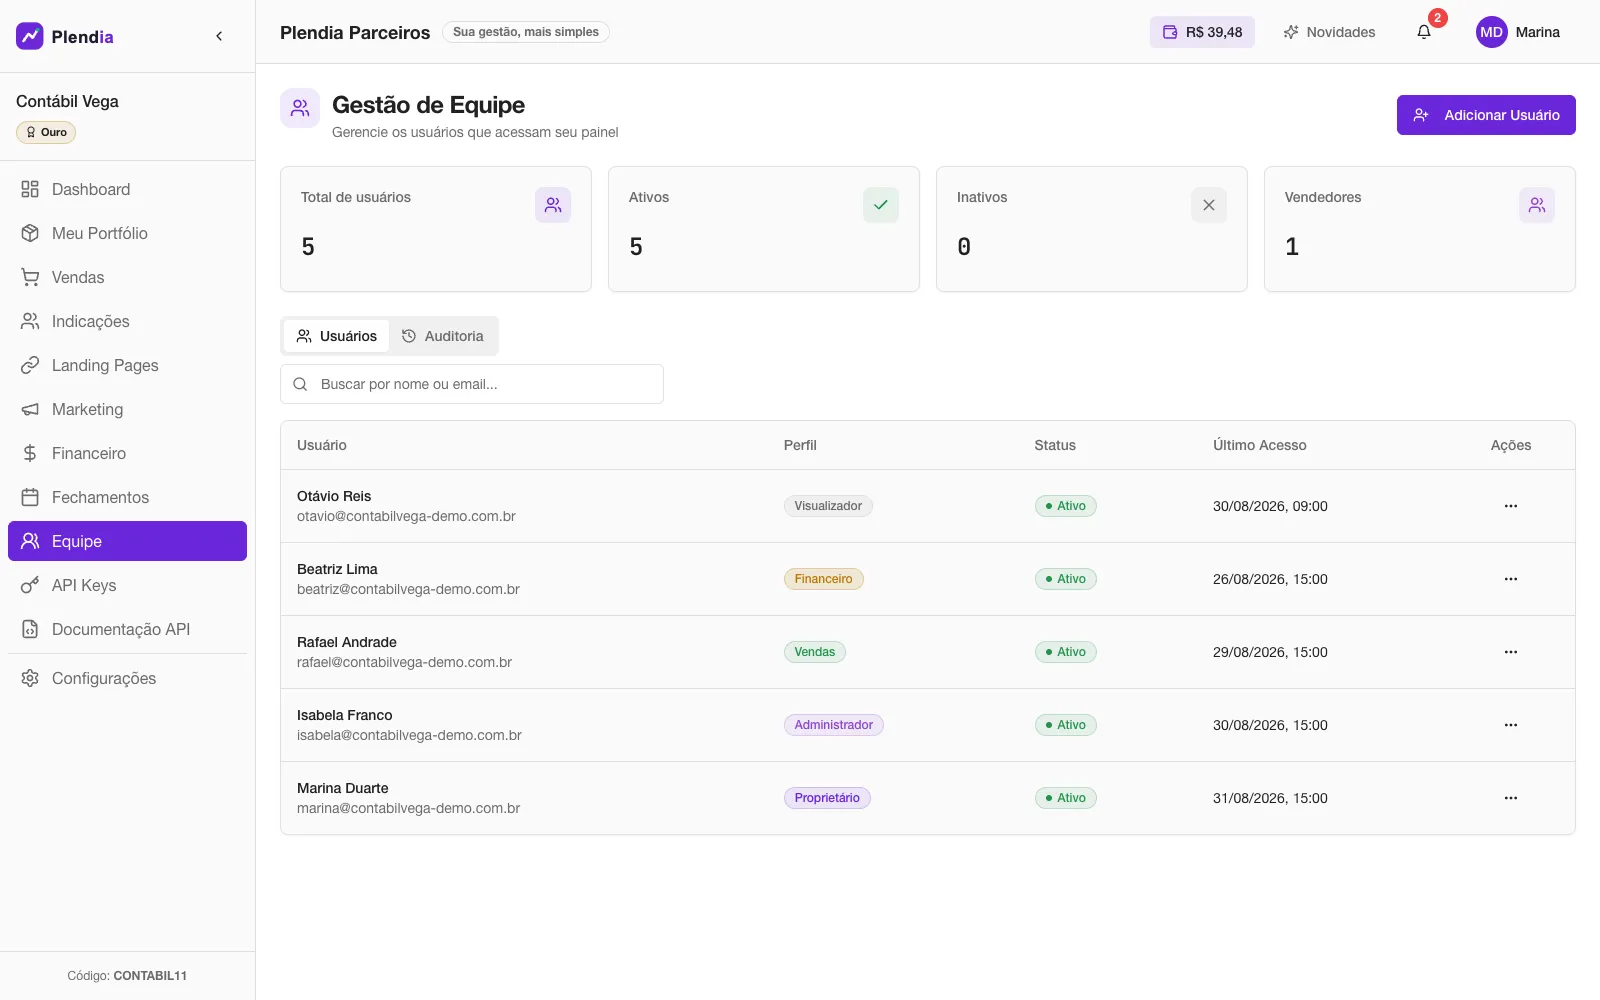Click the Inativos X icon
Image resolution: width=1600 pixels, height=1000 pixels.
tap(1209, 205)
